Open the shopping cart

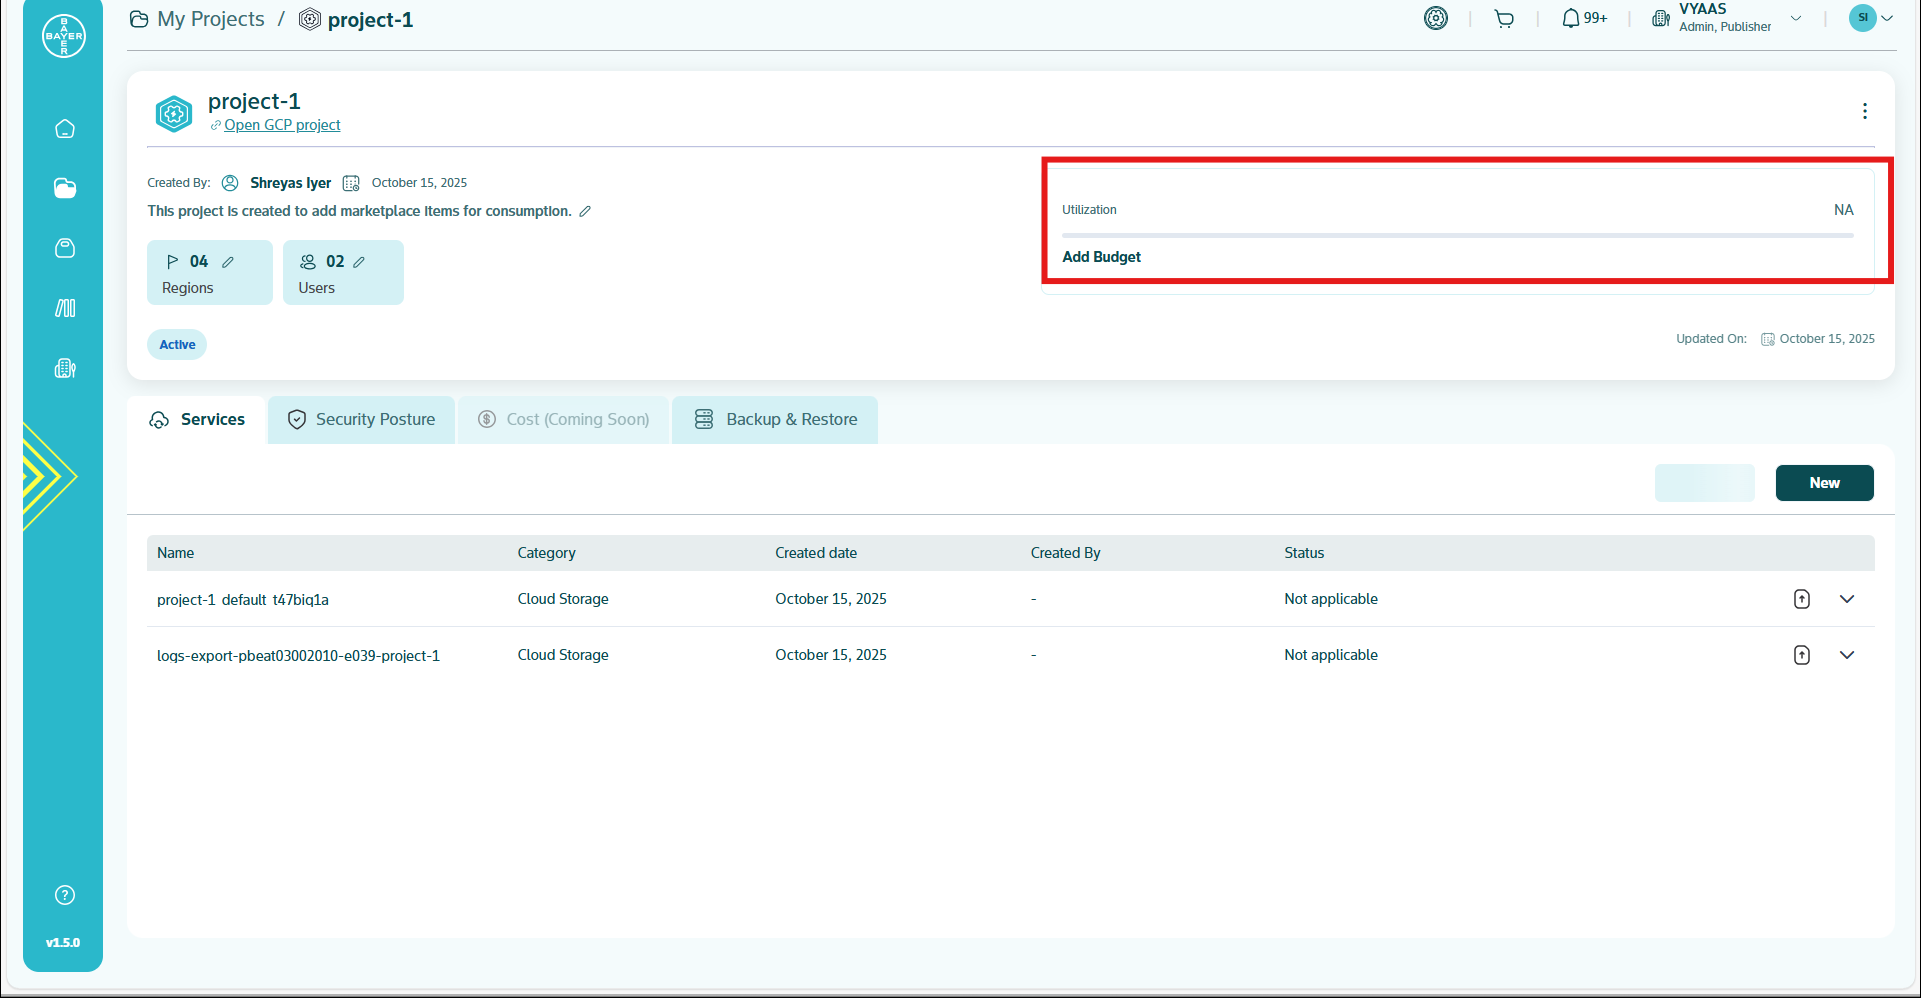coord(1504,19)
